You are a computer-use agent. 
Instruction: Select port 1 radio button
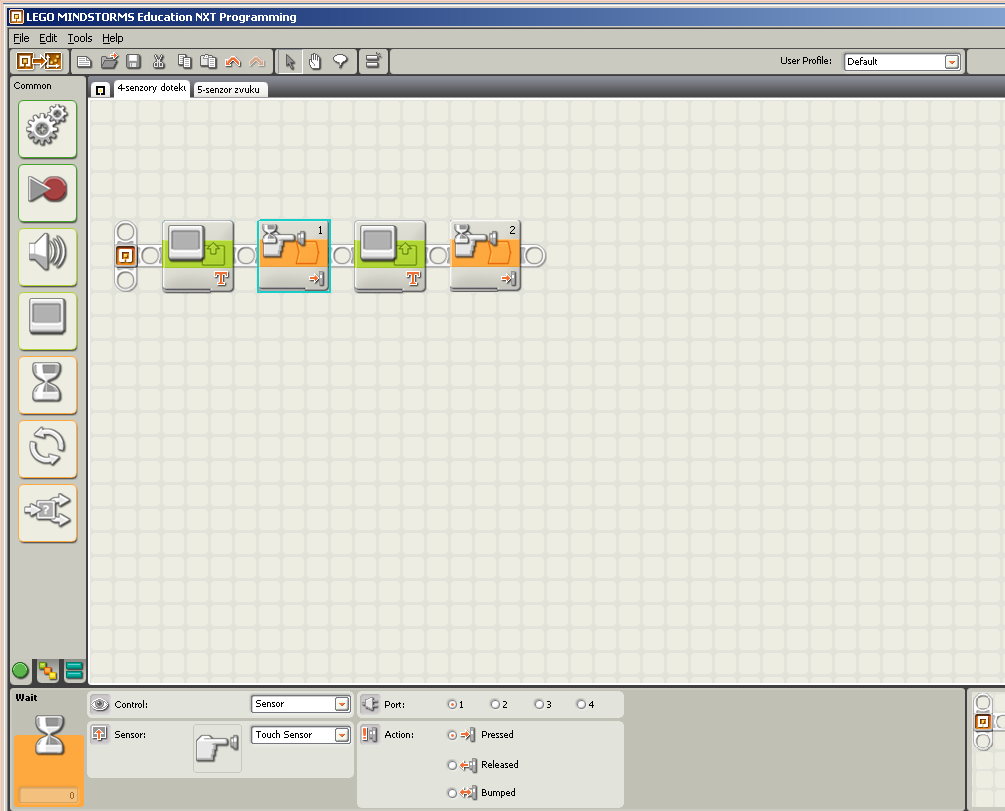pyautogui.click(x=453, y=705)
